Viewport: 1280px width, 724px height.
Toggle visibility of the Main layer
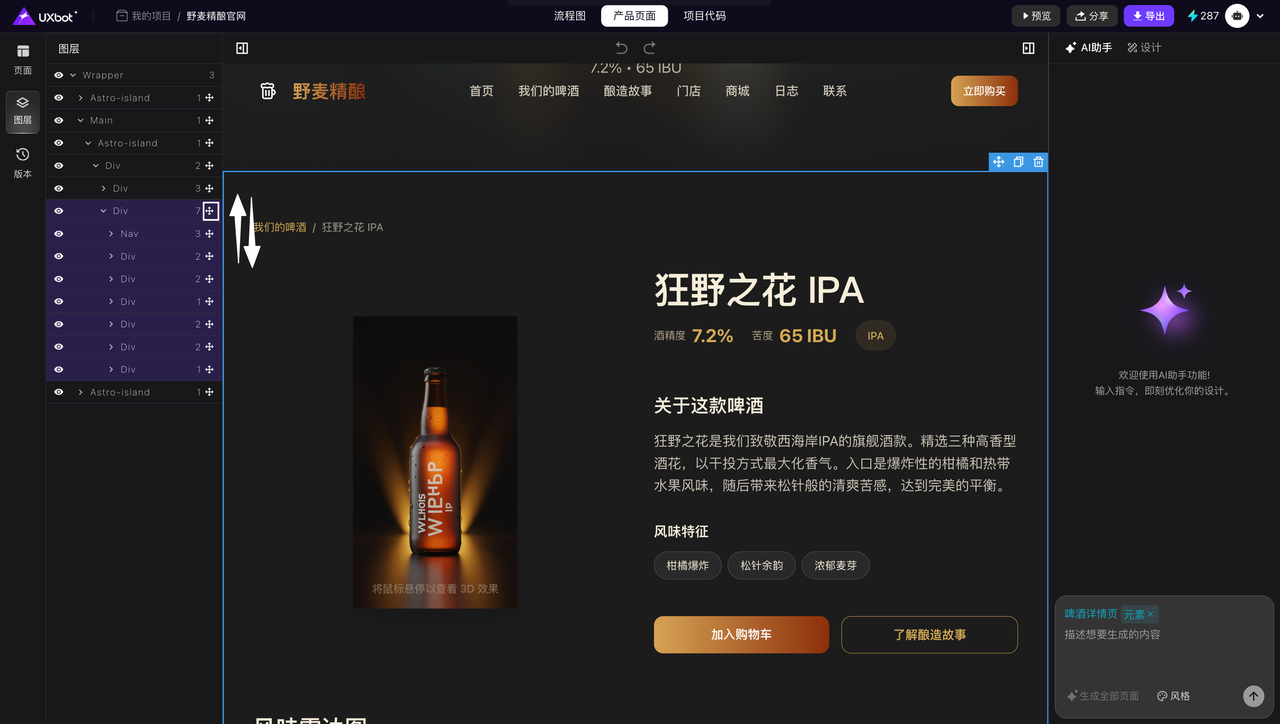coord(58,120)
